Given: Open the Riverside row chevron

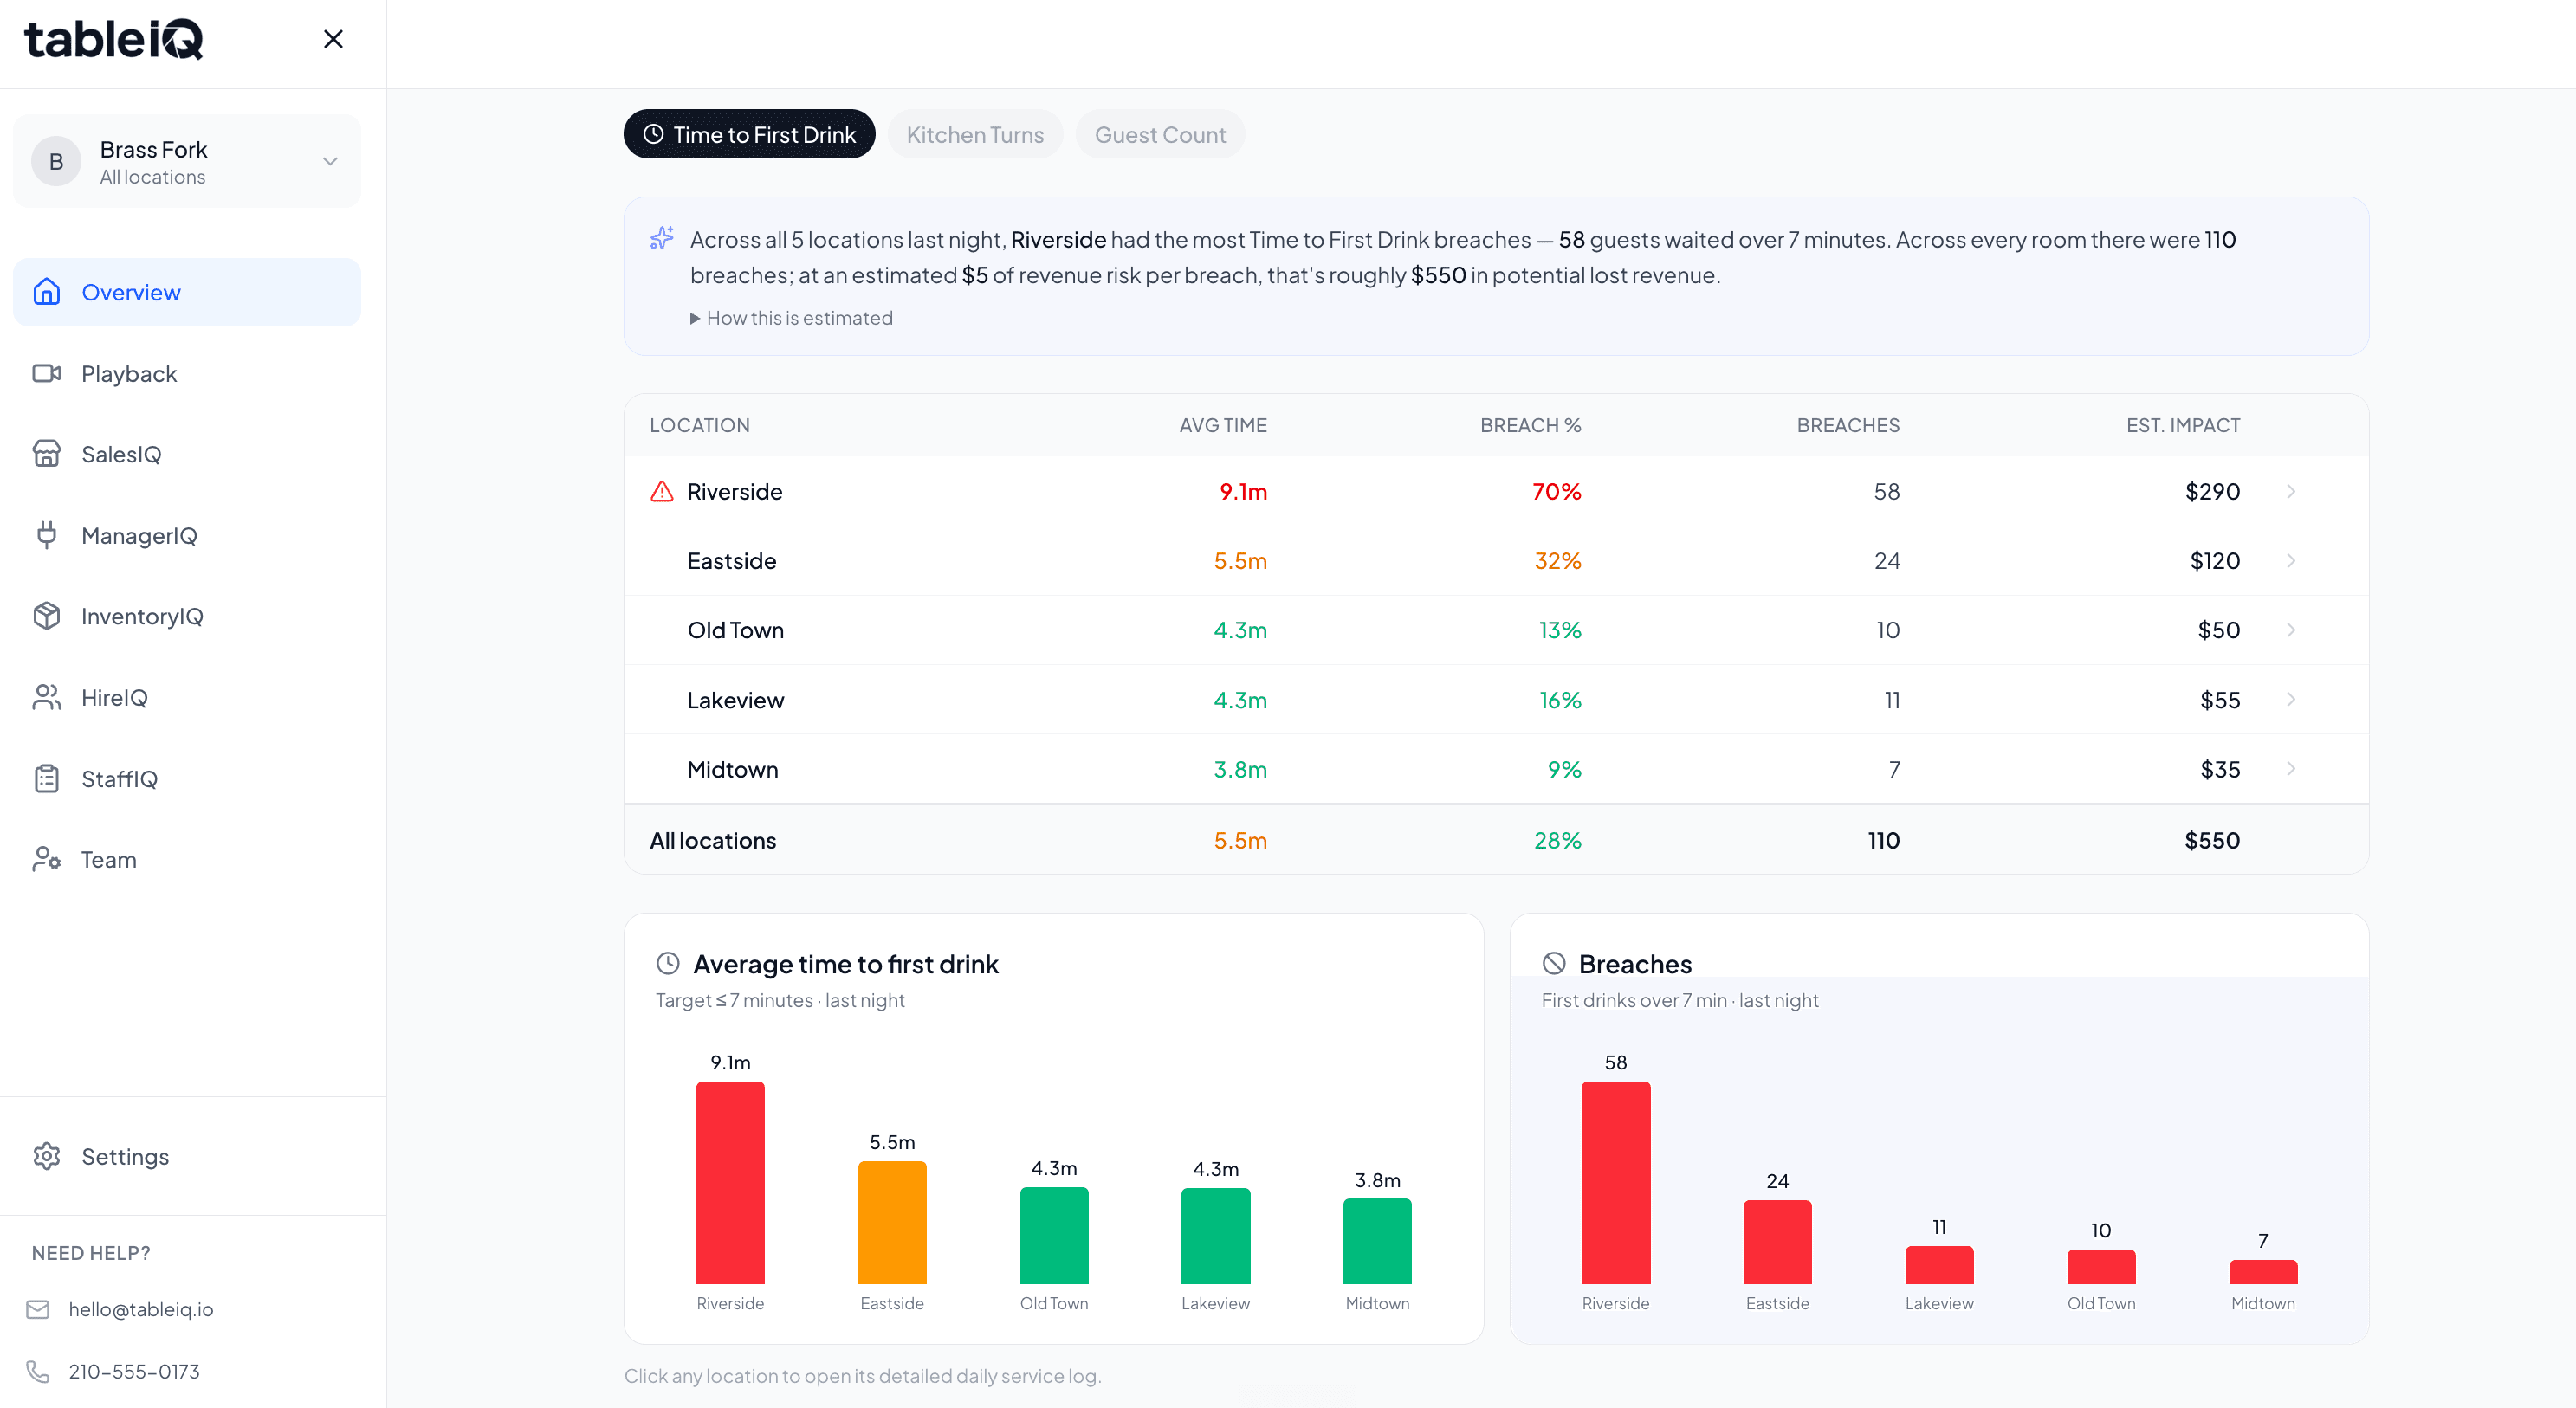Looking at the screenshot, I should tap(2291, 491).
